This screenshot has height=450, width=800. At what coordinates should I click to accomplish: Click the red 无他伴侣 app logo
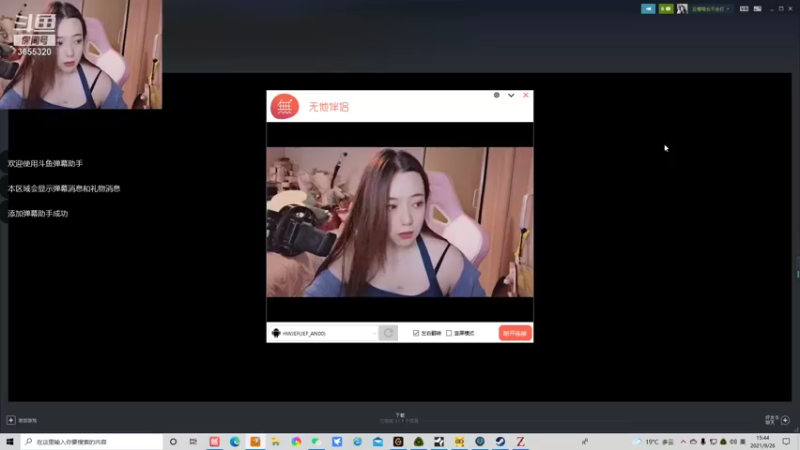(285, 107)
